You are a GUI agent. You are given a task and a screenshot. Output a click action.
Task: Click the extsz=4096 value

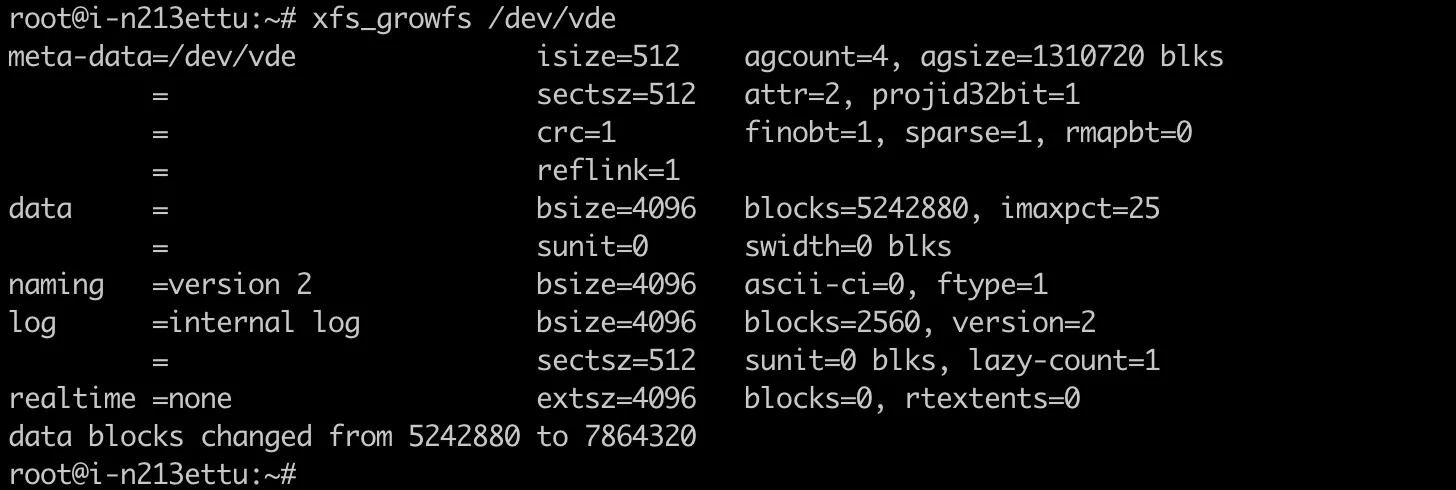click(x=616, y=399)
